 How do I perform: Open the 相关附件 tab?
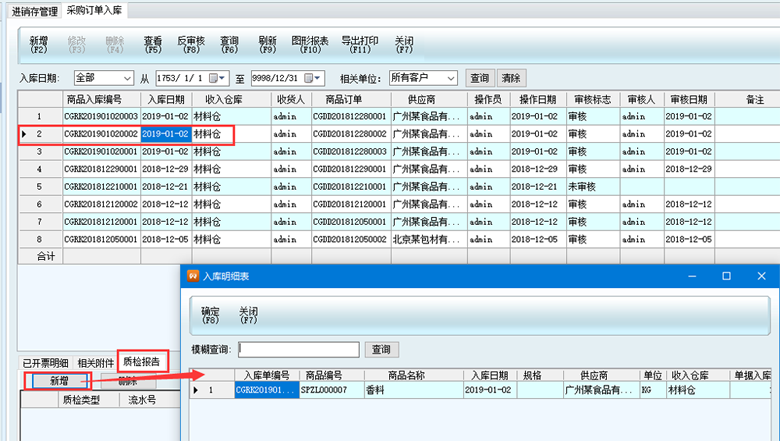pos(95,362)
